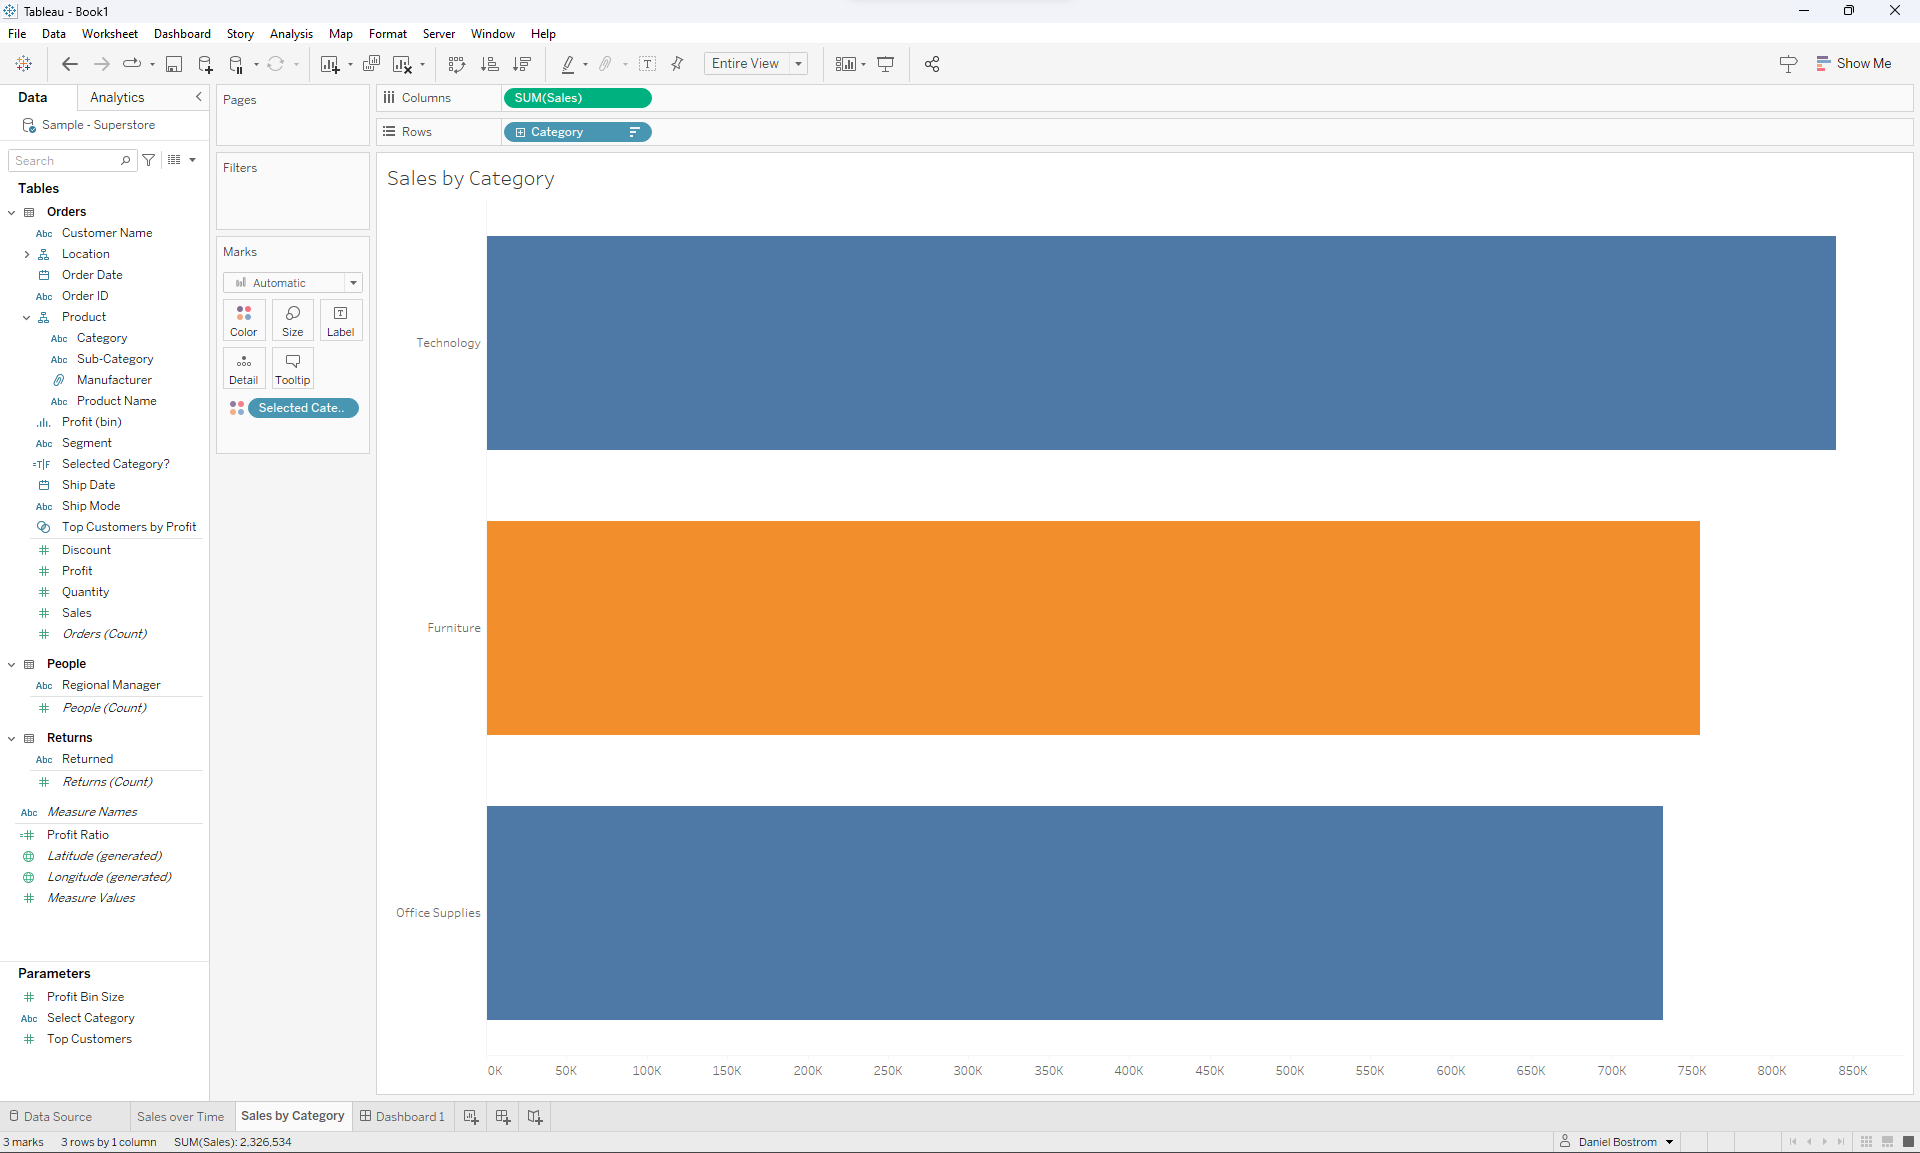
Task: Click the Save toolbar icon
Action: click(174, 64)
